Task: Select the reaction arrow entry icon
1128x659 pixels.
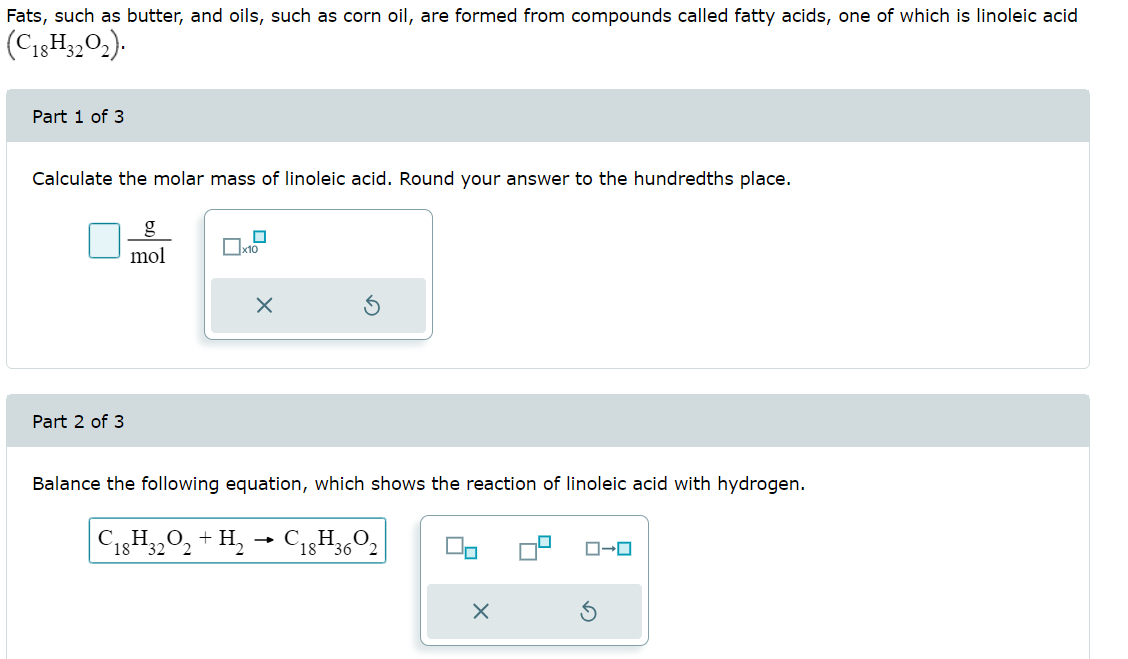Action: coord(608,548)
